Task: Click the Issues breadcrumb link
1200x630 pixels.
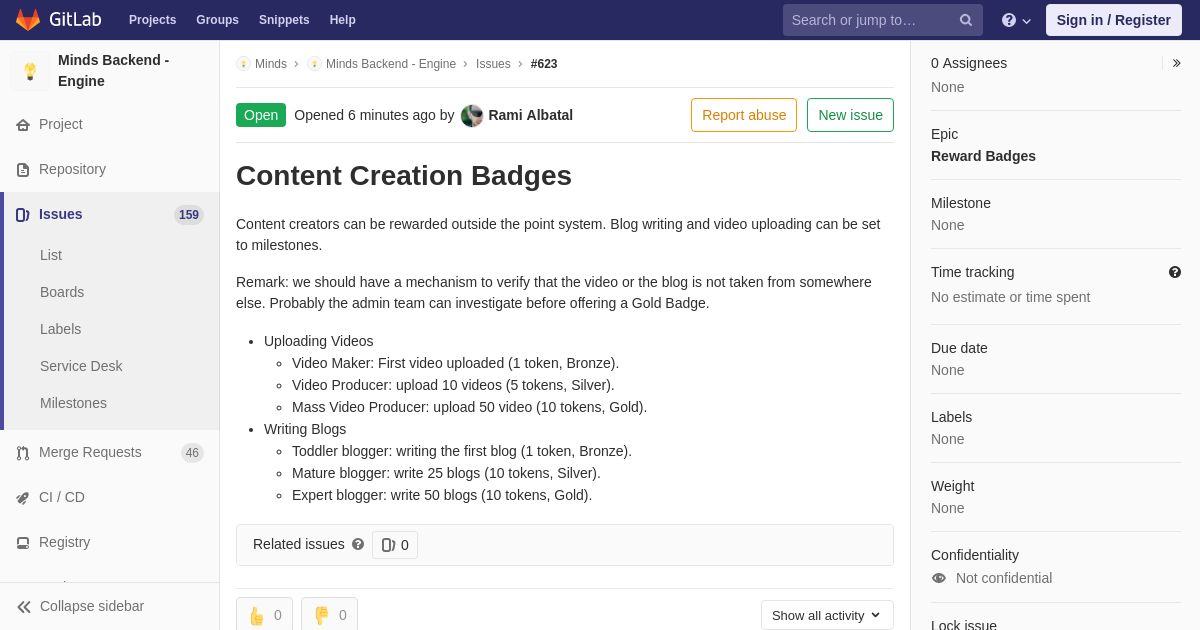Action: click(x=493, y=64)
